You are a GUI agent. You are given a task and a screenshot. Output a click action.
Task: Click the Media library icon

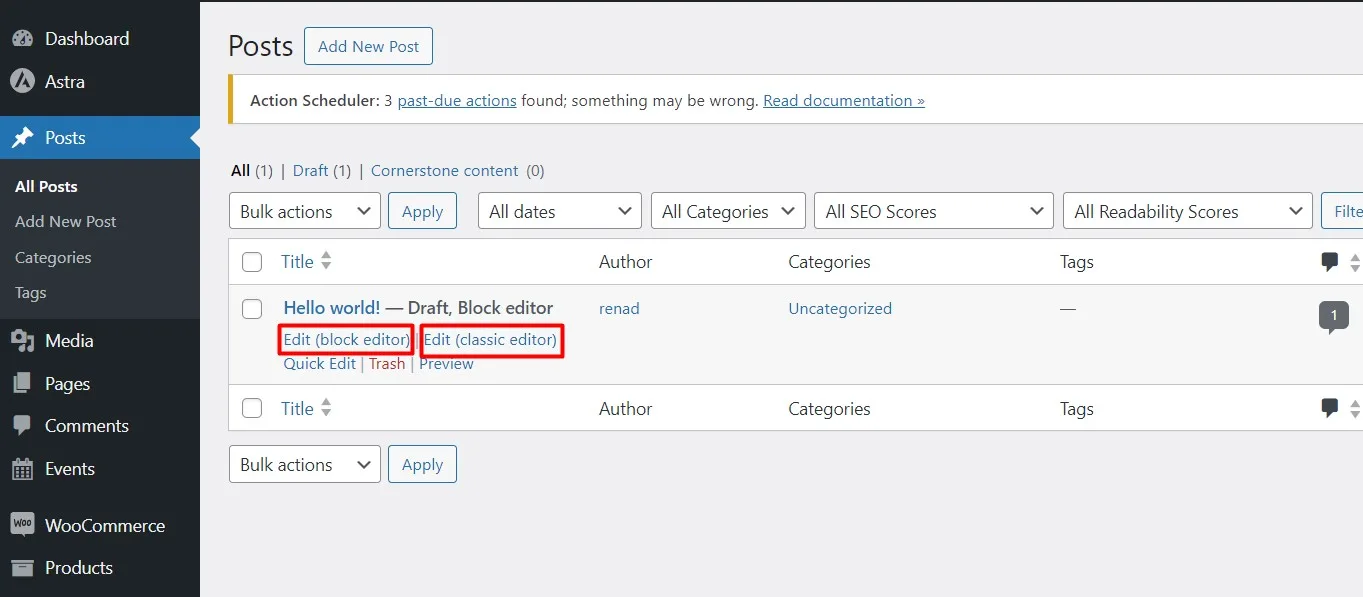coord(22,341)
